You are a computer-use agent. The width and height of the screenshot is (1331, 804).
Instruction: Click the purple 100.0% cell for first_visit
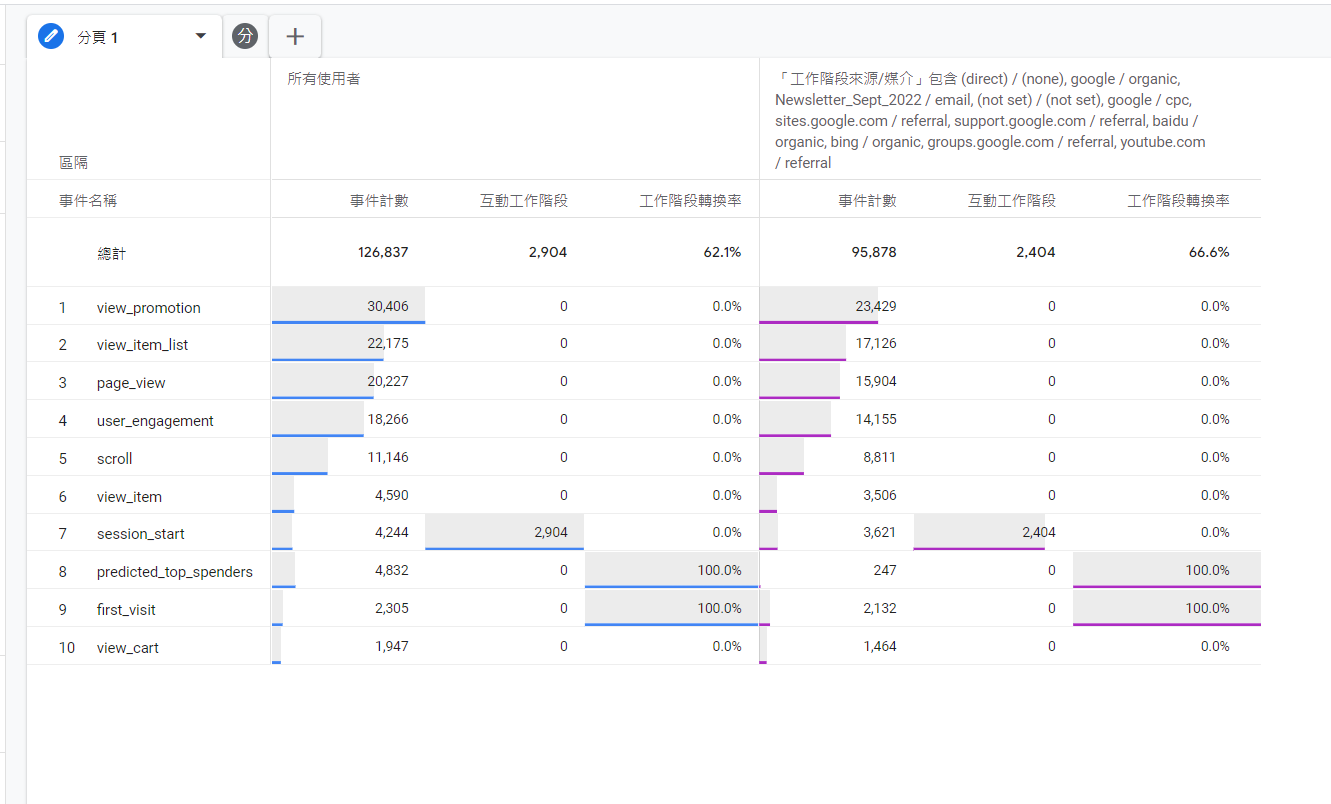pos(1207,608)
